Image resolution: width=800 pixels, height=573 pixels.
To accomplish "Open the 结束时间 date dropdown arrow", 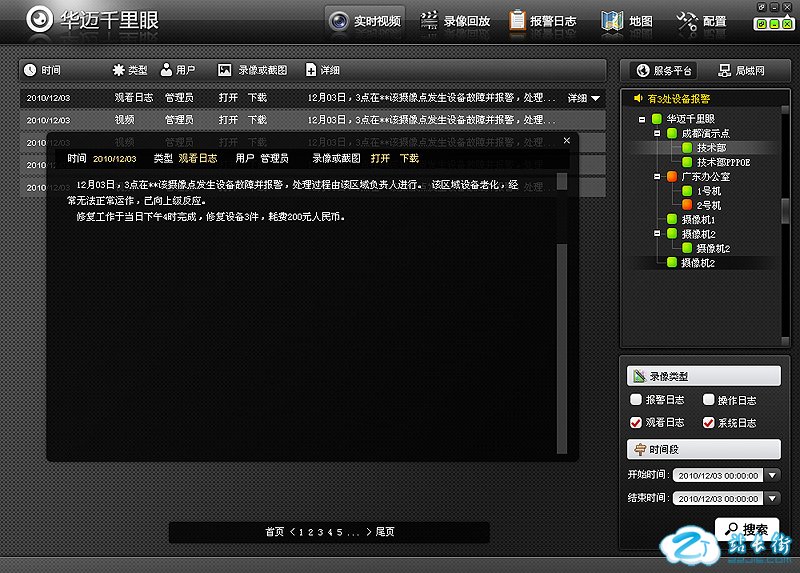I will (772, 498).
